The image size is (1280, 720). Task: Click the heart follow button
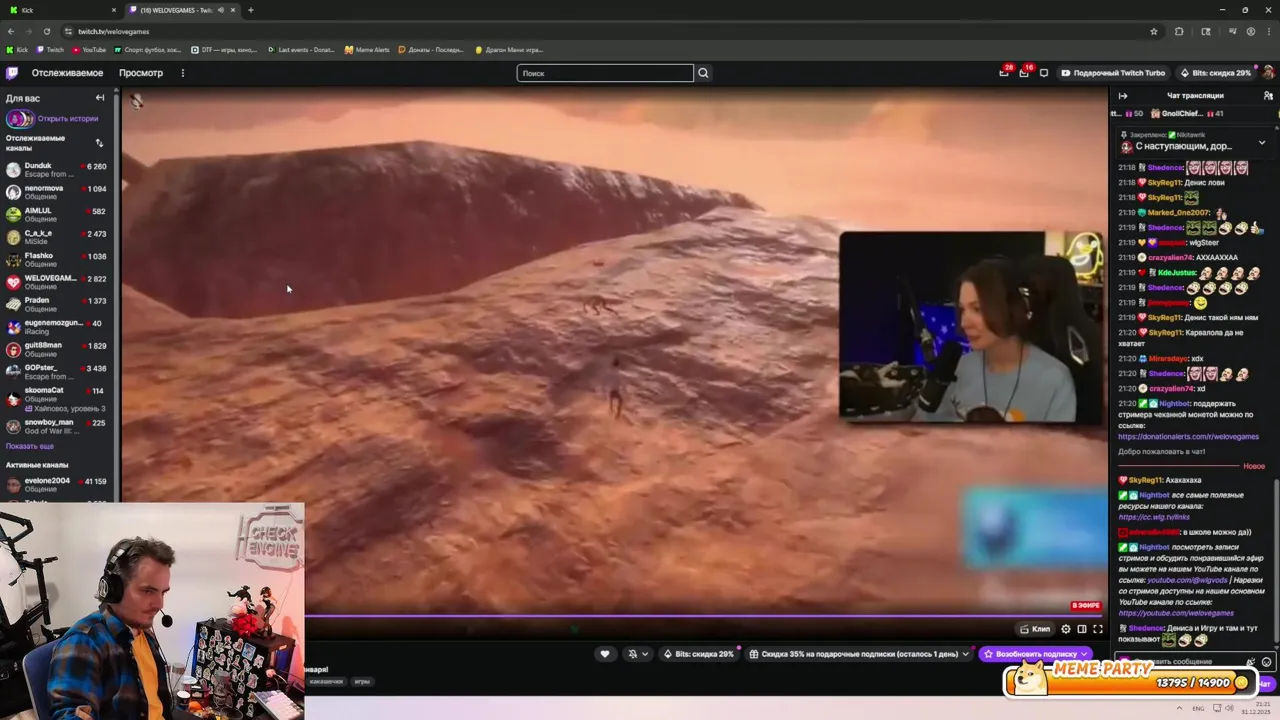point(604,654)
